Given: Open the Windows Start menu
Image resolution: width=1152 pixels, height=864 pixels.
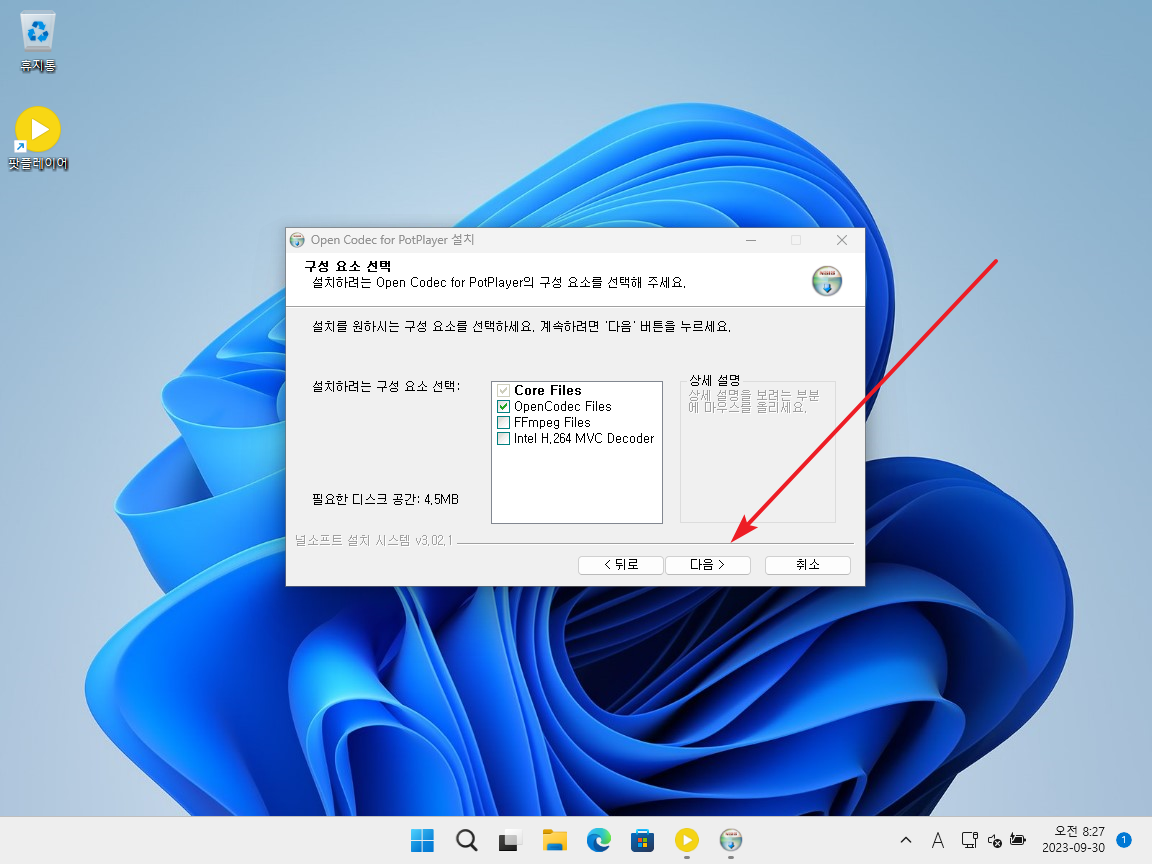Looking at the screenshot, I should click(422, 840).
